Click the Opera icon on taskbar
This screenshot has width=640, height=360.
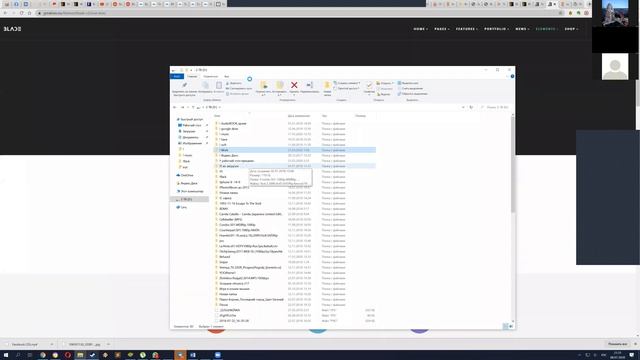click(68, 355)
